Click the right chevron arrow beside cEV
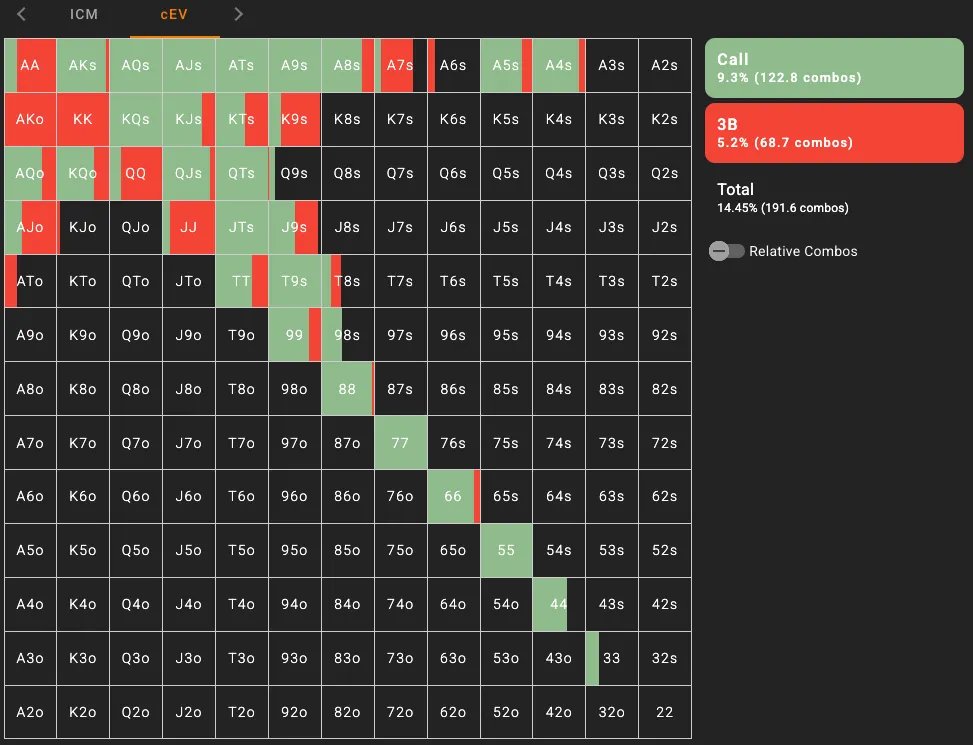973x745 pixels. pos(238,14)
